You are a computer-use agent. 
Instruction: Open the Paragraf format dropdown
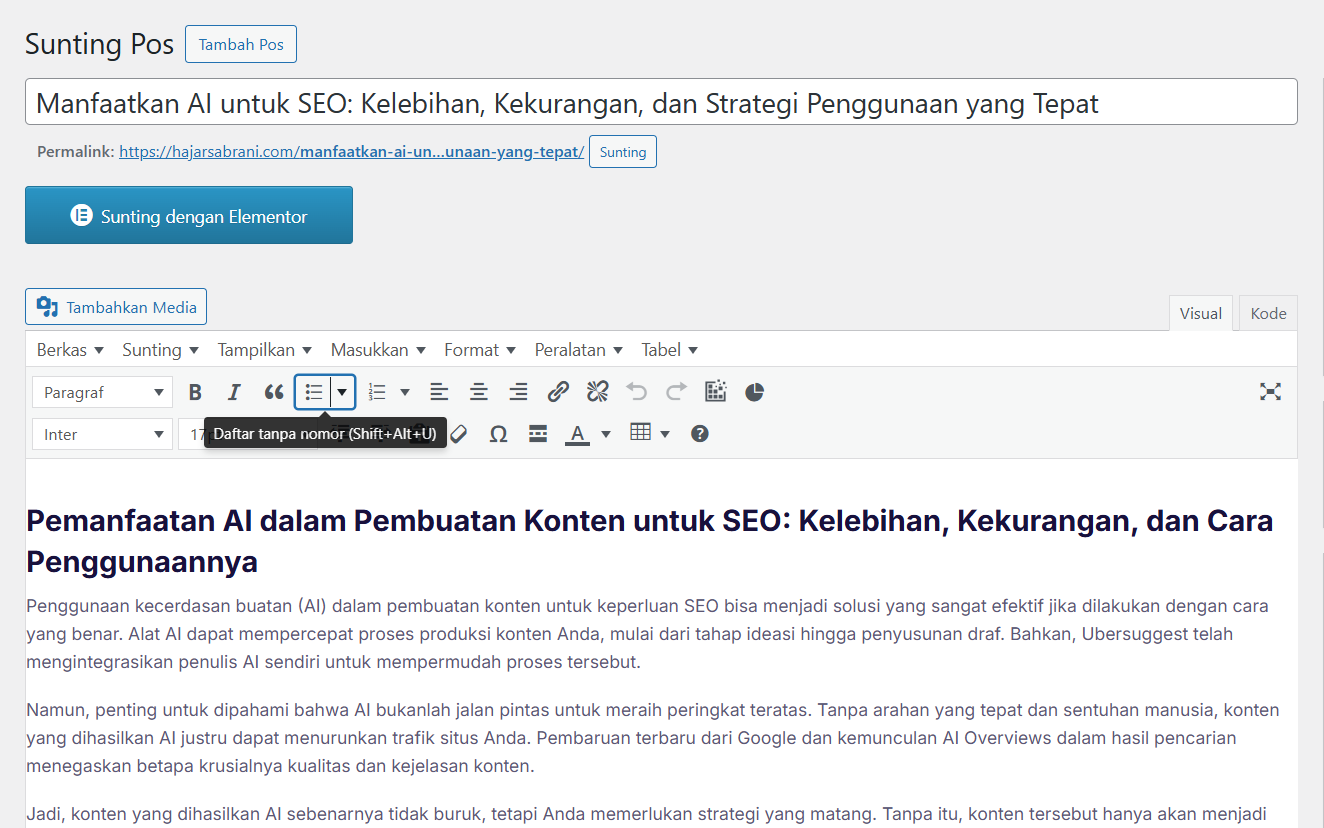click(102, 393)
